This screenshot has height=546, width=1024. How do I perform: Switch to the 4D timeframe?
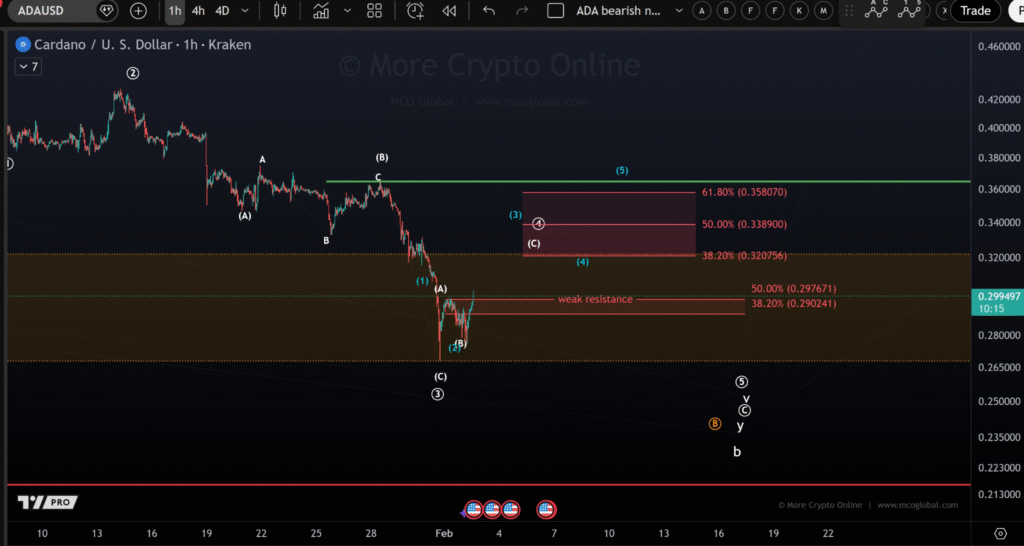(x=223, y=10)
